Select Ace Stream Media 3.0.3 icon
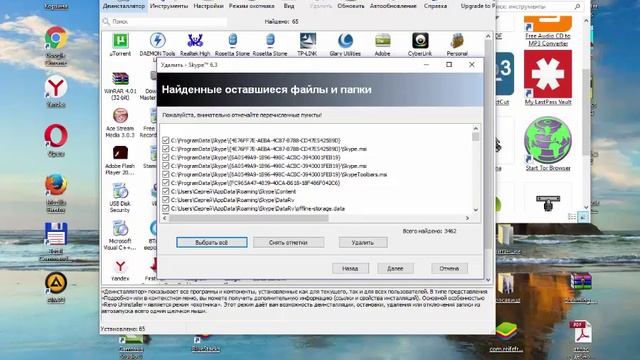Viewport: 640px width, 360px height. [120, 123]
